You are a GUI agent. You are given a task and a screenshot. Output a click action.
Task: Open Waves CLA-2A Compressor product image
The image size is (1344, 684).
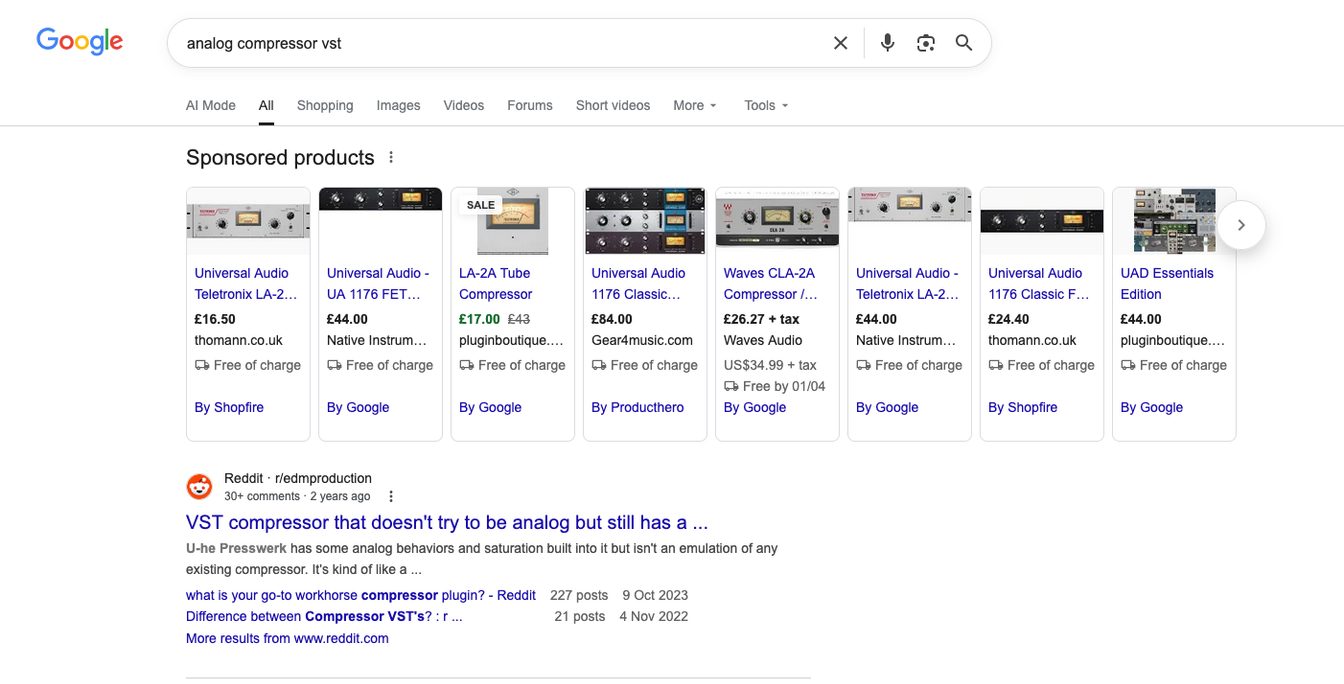777,221
